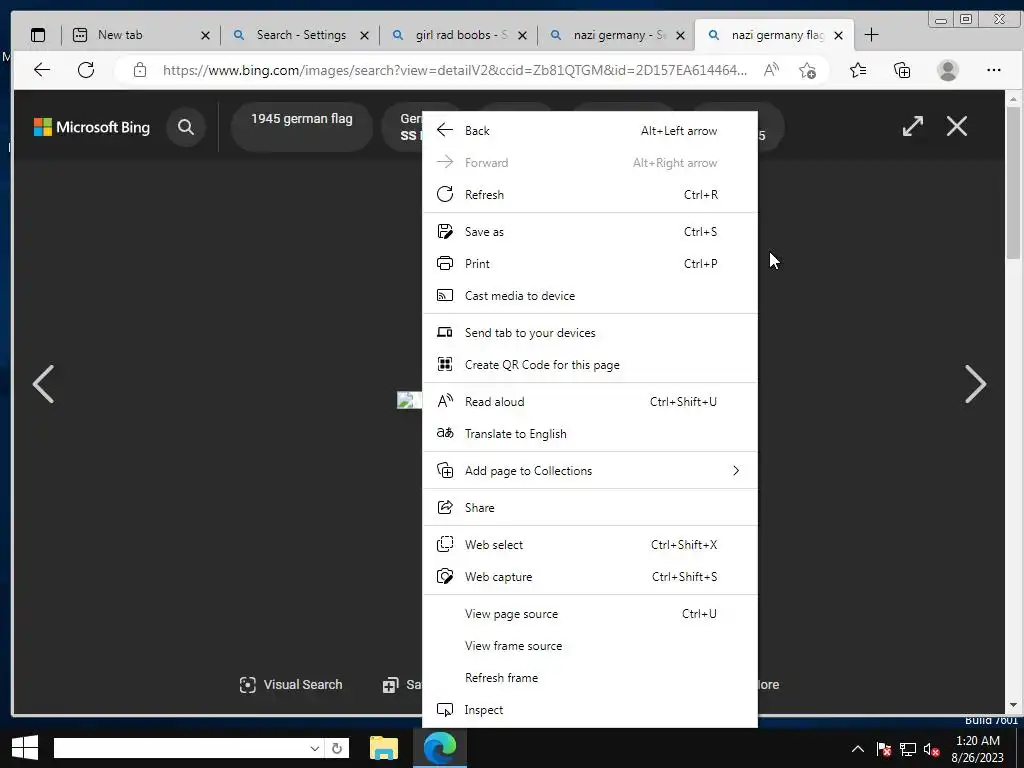Close the New tab tab
1024x768 pixels.
(x=205, y=35)
